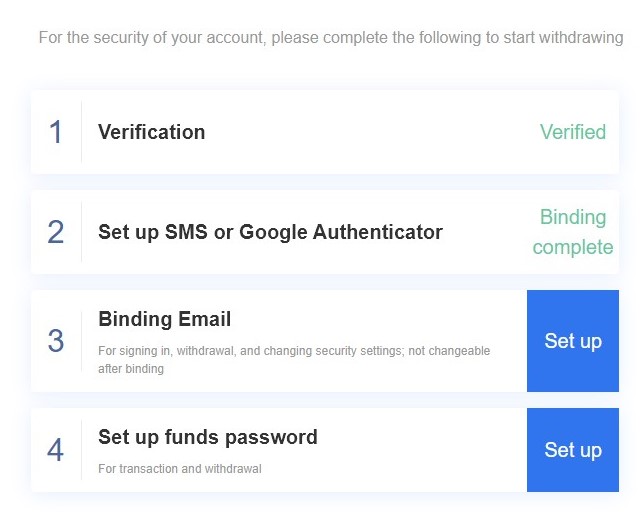The image size is (643, 514).
Task: Click the green word "Binding" in step 2 status
Action: pos(573,217)
